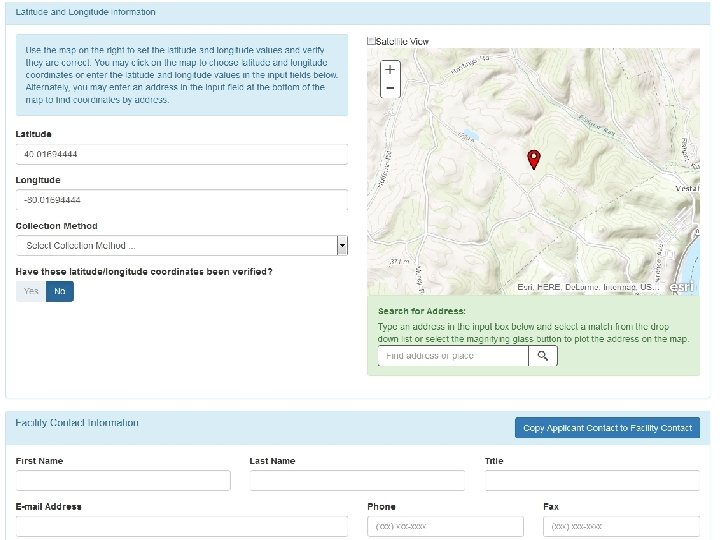Click the Longitude input field
Viewport: 720px width, 540px height.
pyautogui.click(x=181, y=200)
